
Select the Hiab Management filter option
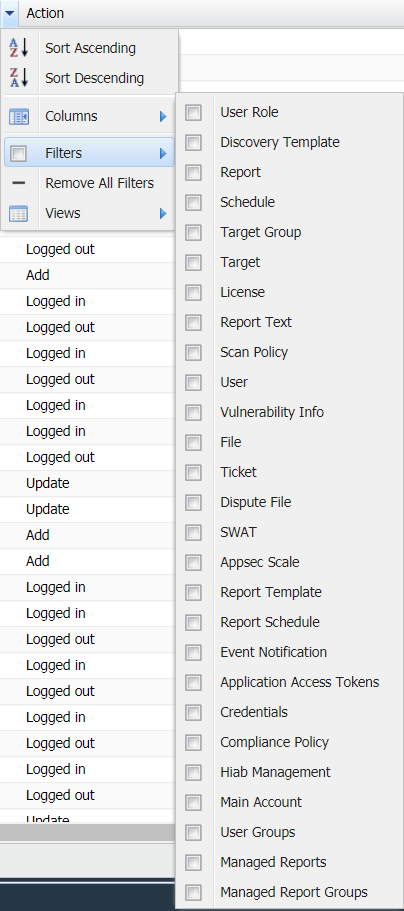tap(275, 772)
